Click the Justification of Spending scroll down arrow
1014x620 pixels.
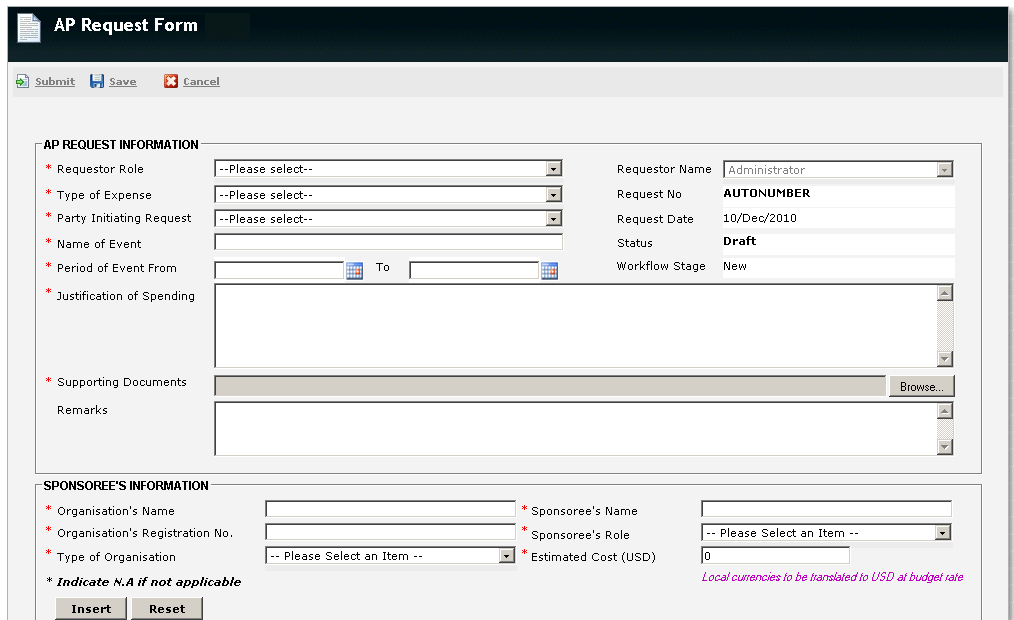click(945, 359)
